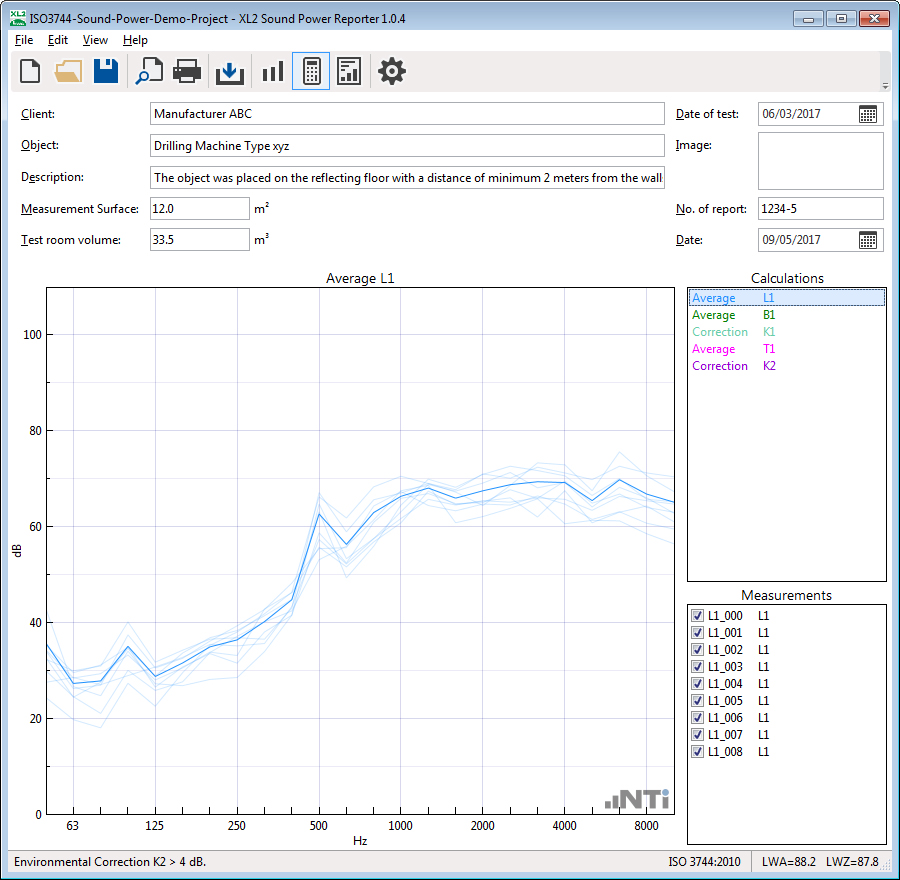Open the View menu
Viewport: 900px width, 880px height.
[x=95, y=40]
